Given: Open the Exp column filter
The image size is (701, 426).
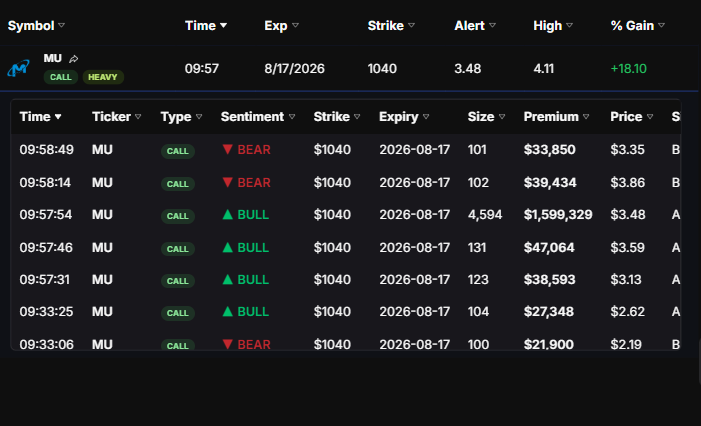Looking at the screenshot, I should [x=295, y=25].
